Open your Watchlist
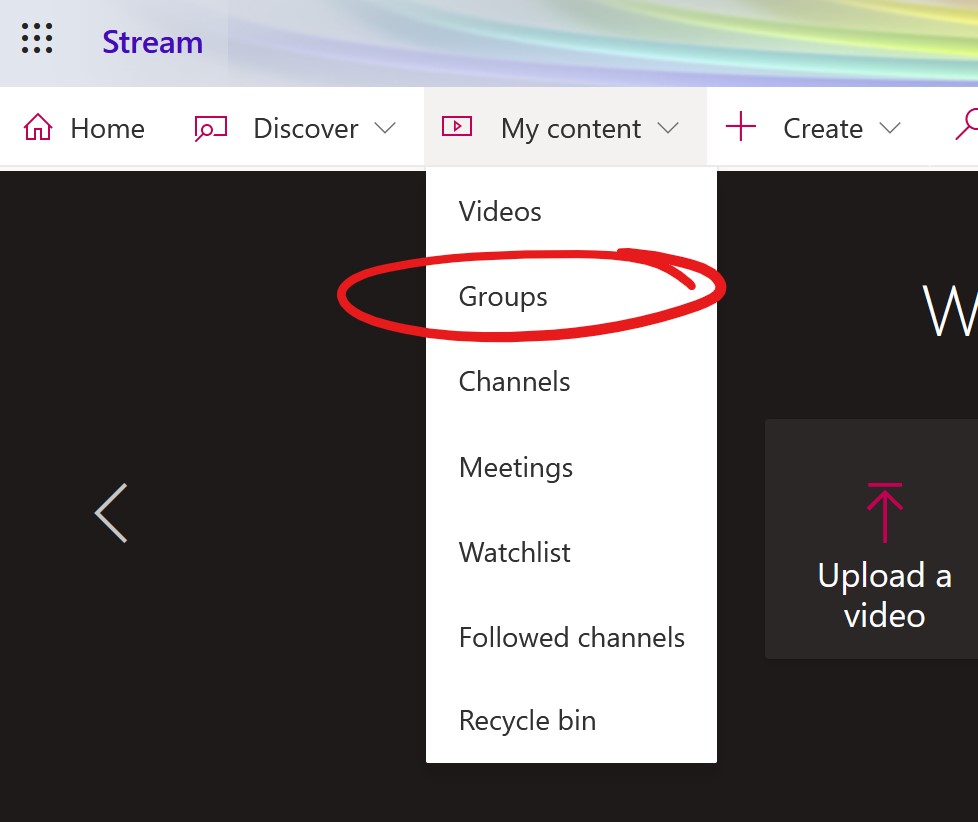Image resolution: width=978 pixels, height=822 pixels. pyautogui.click(x=514, y=552)
